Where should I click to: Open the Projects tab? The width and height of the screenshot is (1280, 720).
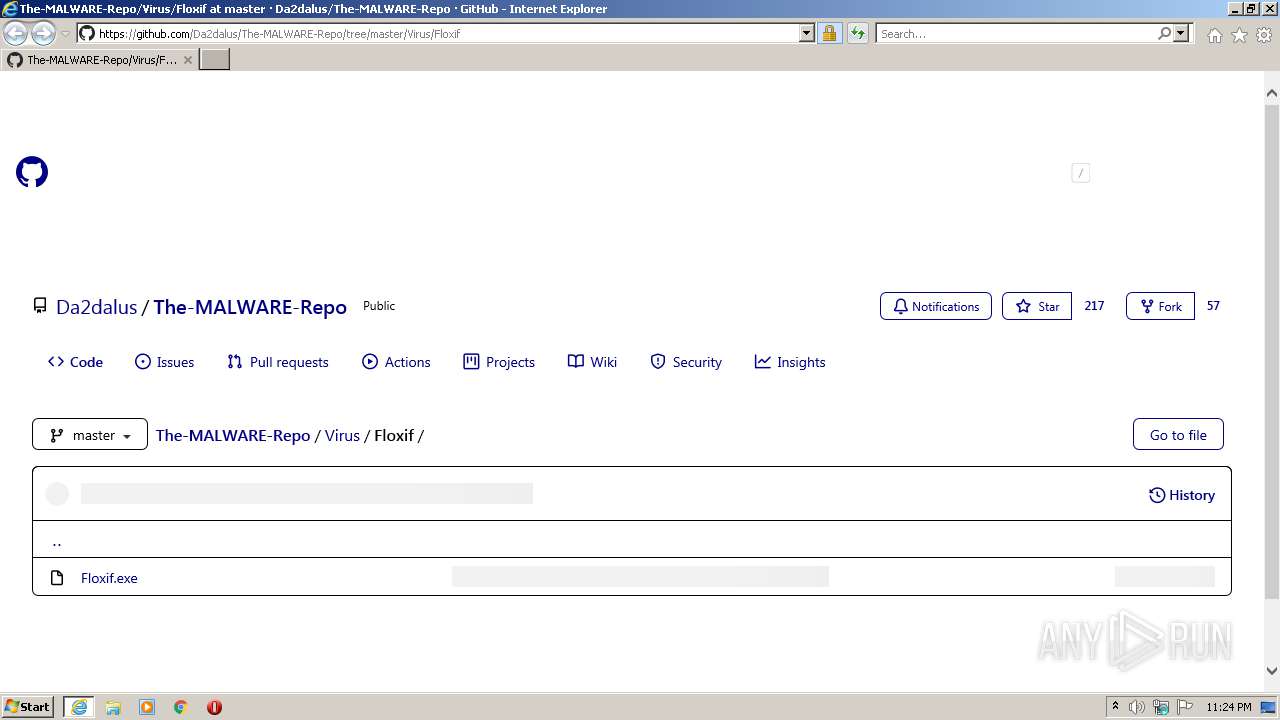tap(499, 362)
